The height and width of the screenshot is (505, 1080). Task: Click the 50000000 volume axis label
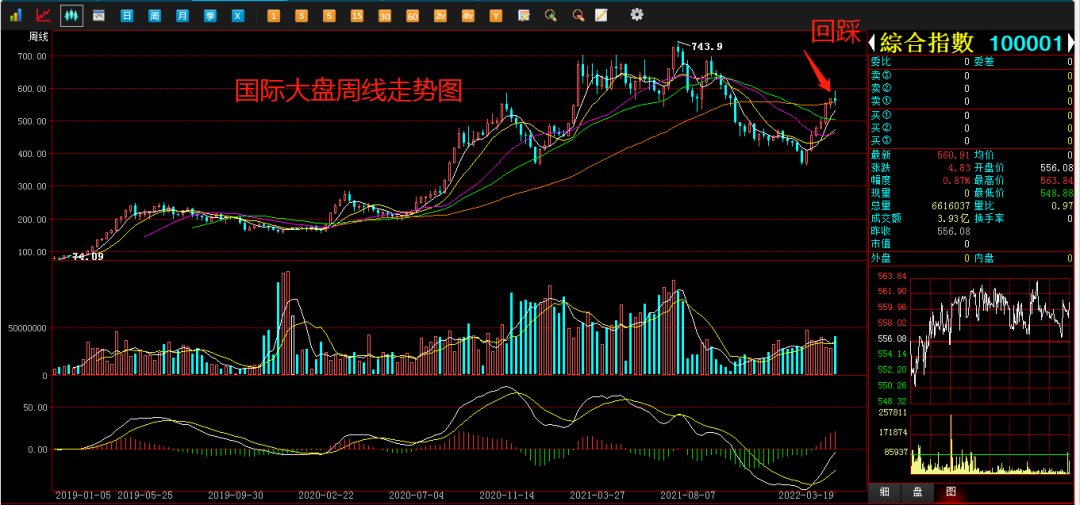[27, 329]
